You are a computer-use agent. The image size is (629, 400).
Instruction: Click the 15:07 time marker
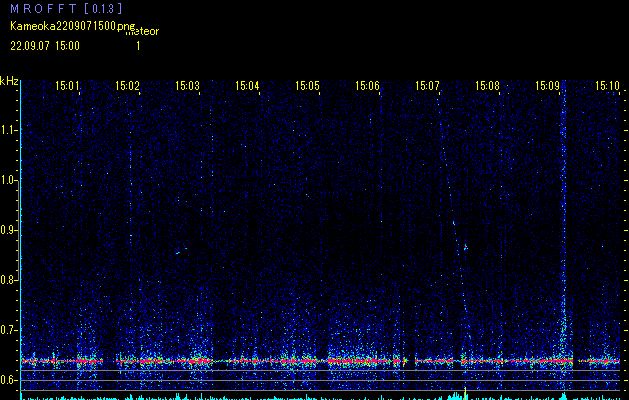(427, 85)
